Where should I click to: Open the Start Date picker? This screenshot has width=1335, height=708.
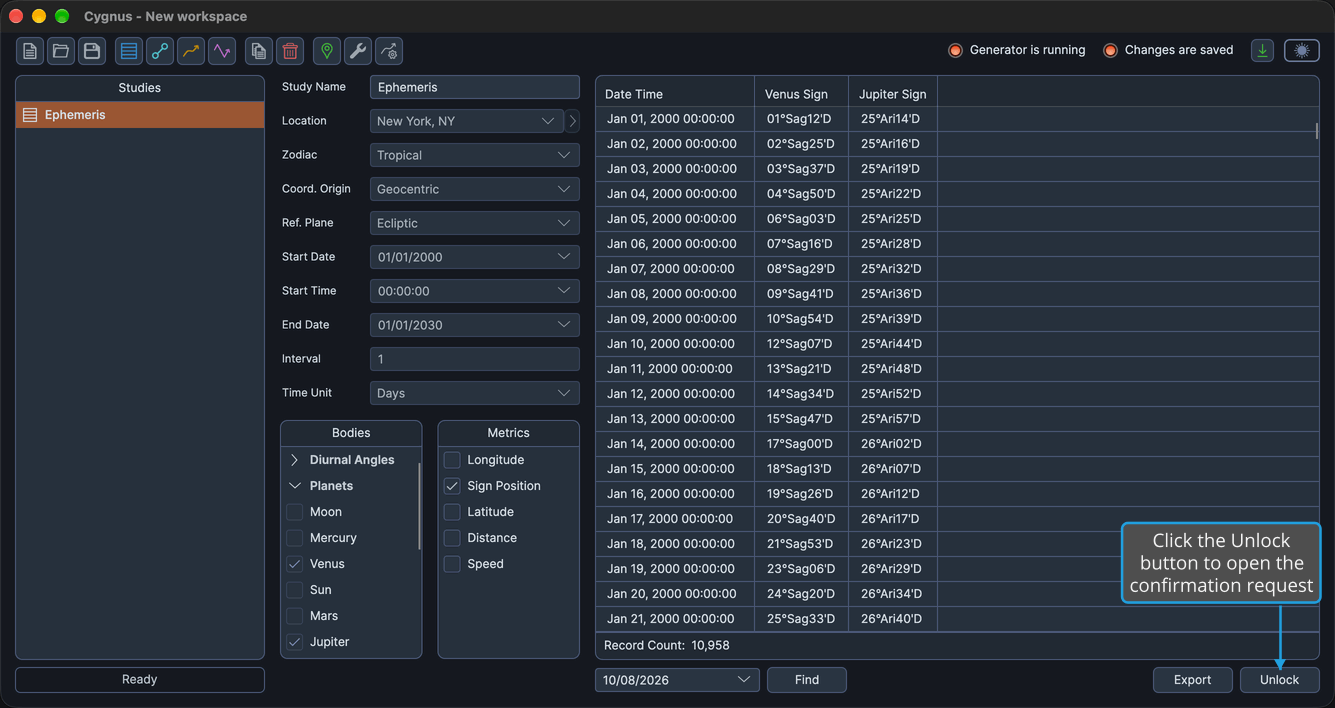tap(475, 257)
